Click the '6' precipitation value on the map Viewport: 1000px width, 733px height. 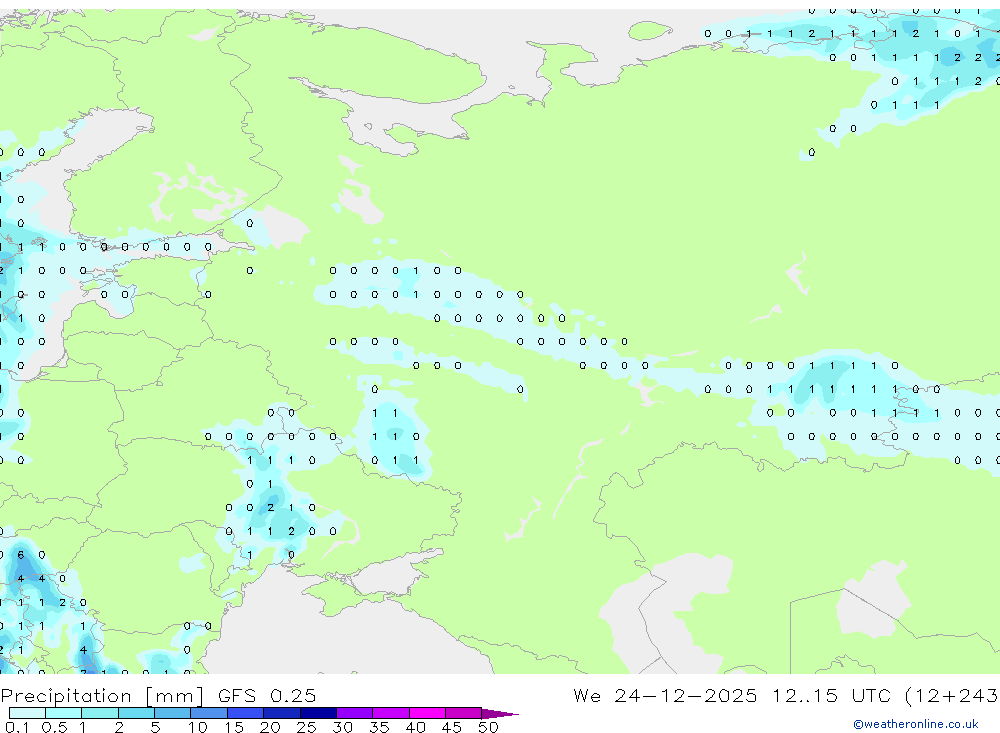(20, 555)
